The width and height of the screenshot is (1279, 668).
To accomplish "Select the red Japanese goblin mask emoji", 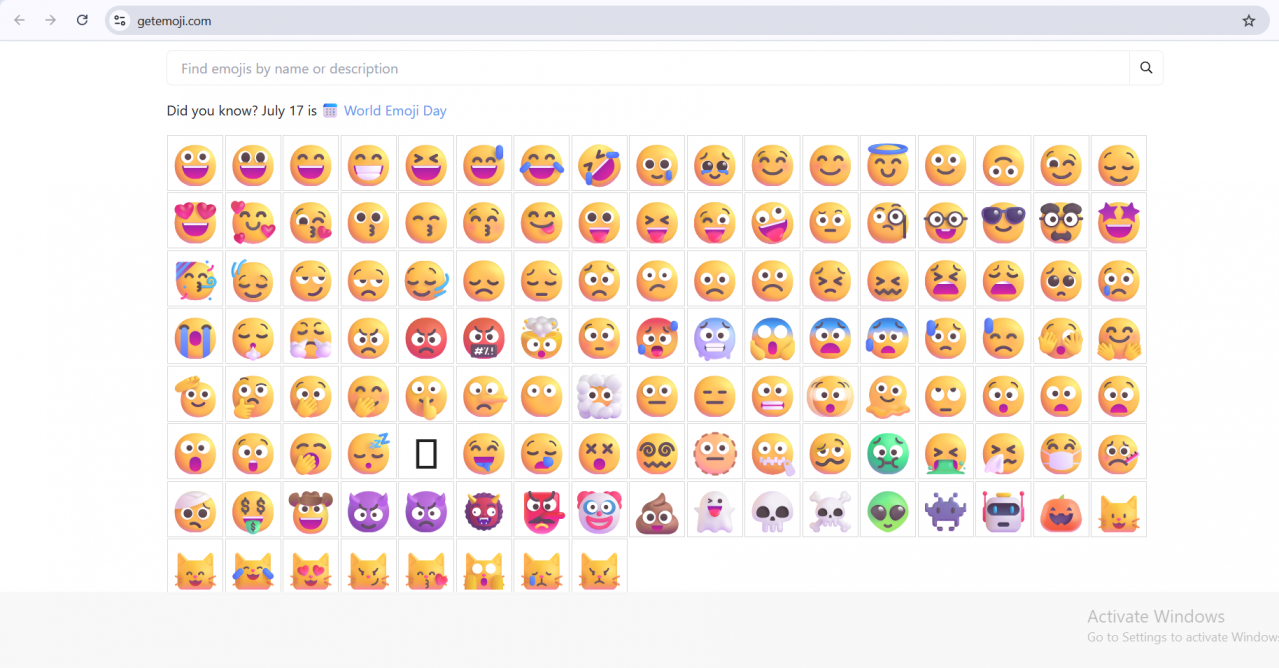I will click(x=542, y=512).
